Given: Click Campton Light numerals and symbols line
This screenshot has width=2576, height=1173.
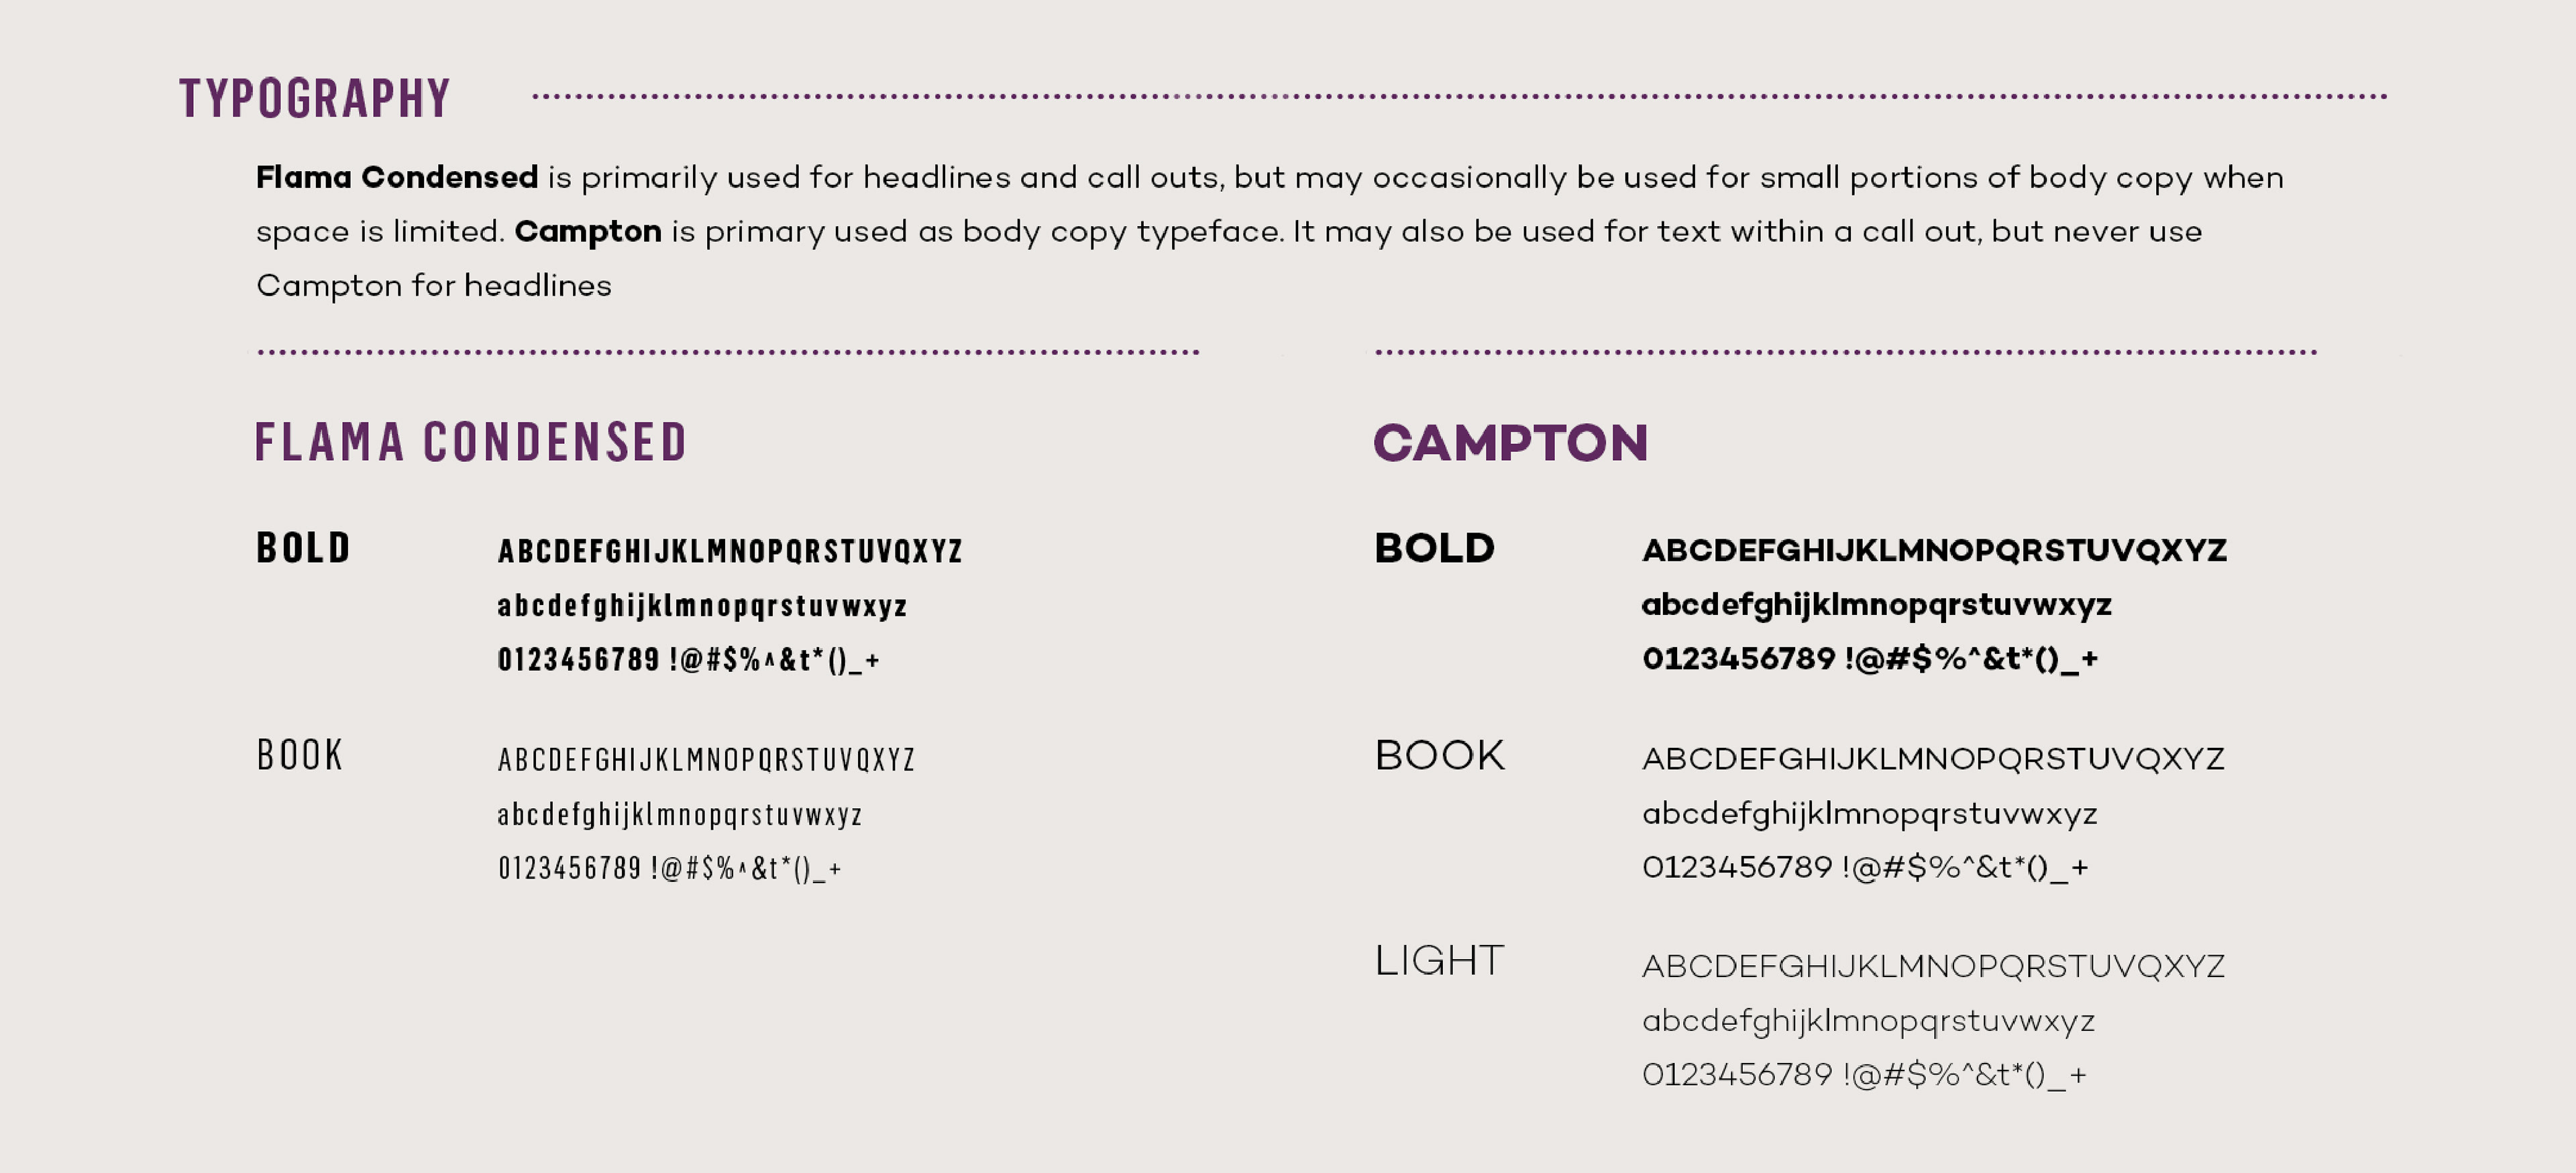Looking at the screenshot, I should click(1864, 1076).
